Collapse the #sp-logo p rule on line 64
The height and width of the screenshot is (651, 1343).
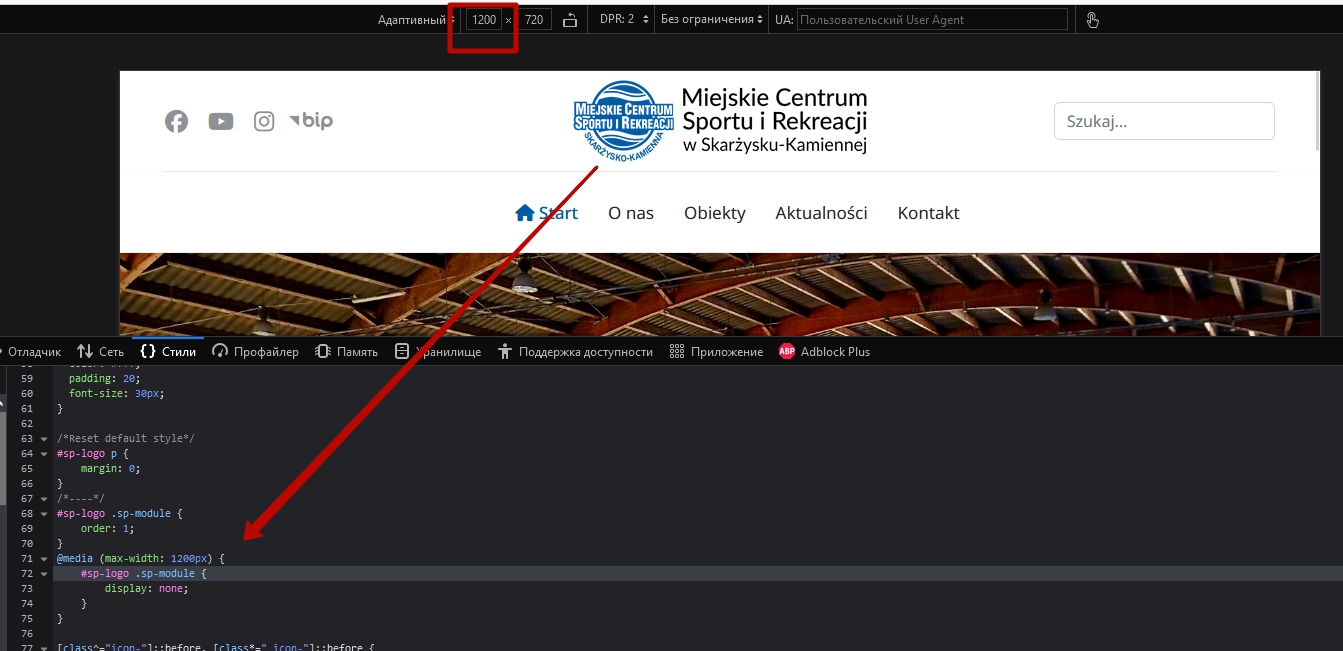pos(44,454)
